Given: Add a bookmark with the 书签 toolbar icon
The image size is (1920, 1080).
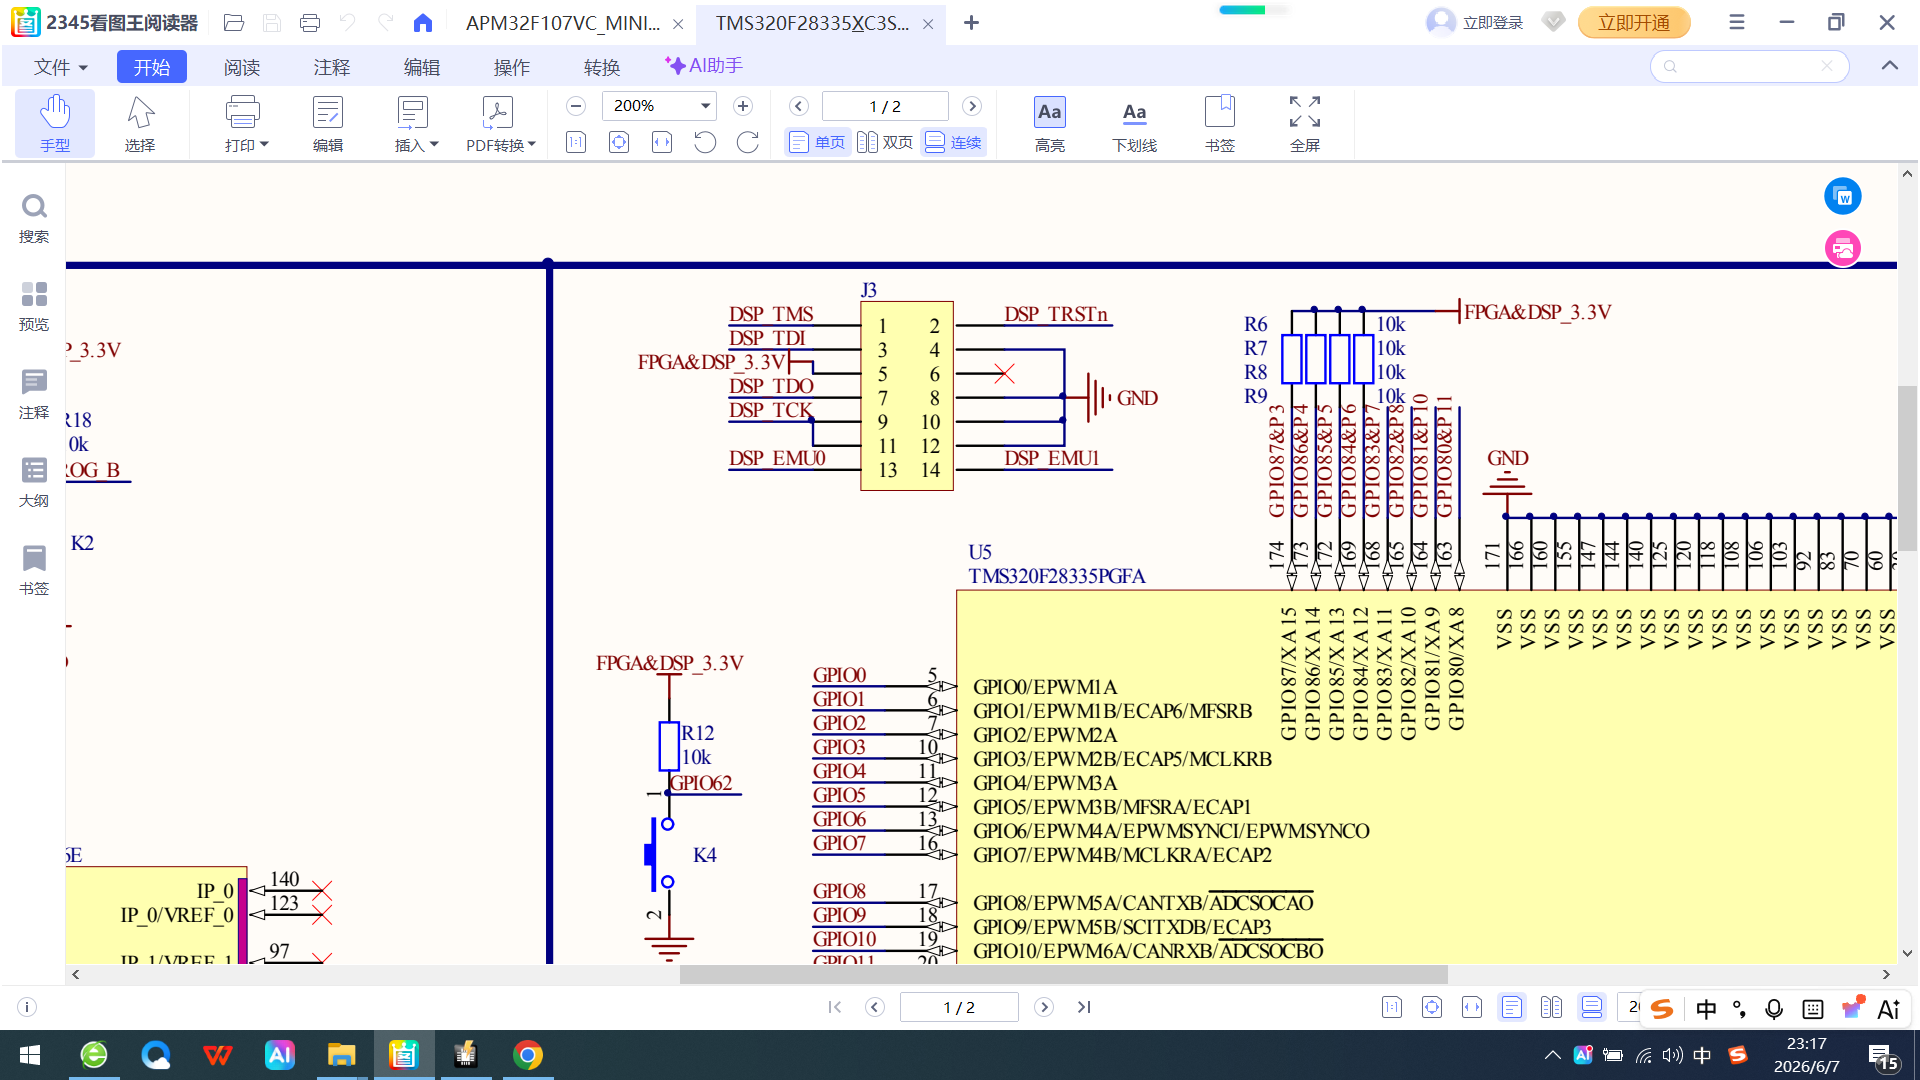Looking at the screenshot, I should 1219,123.
